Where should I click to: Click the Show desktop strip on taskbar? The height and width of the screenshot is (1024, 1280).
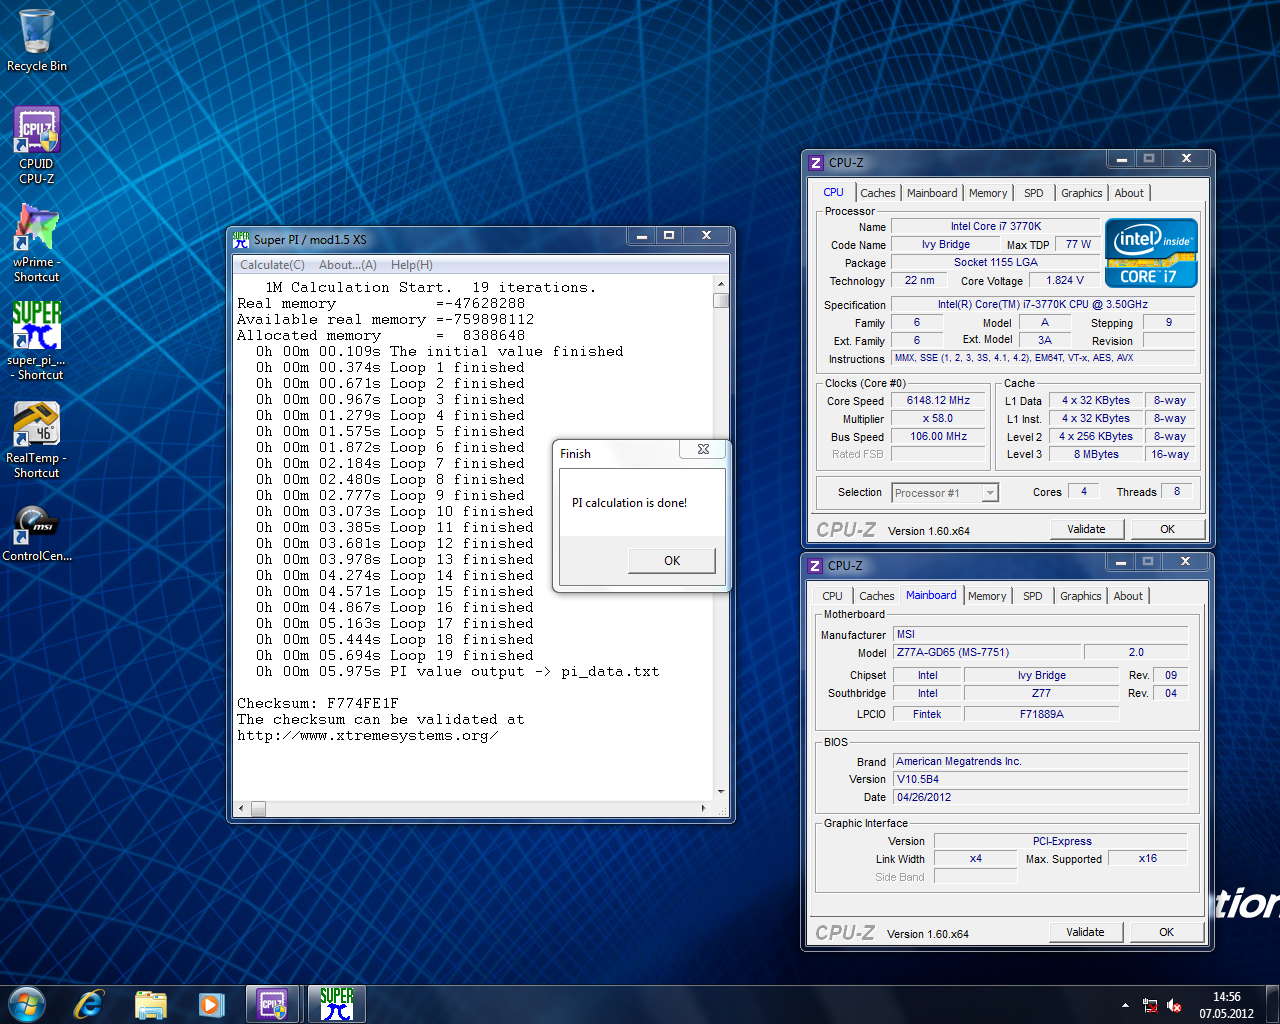pyautogui.click(x=1273, y=1004)
